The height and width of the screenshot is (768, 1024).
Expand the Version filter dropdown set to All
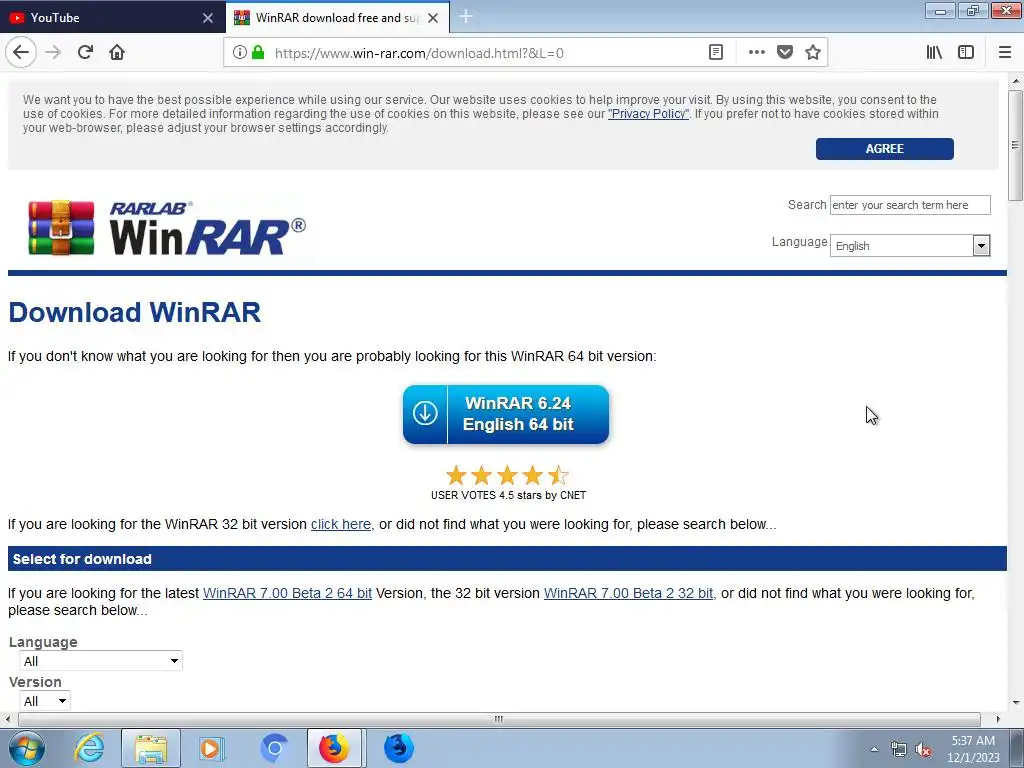pyautogui.click(x=45, y=701)
